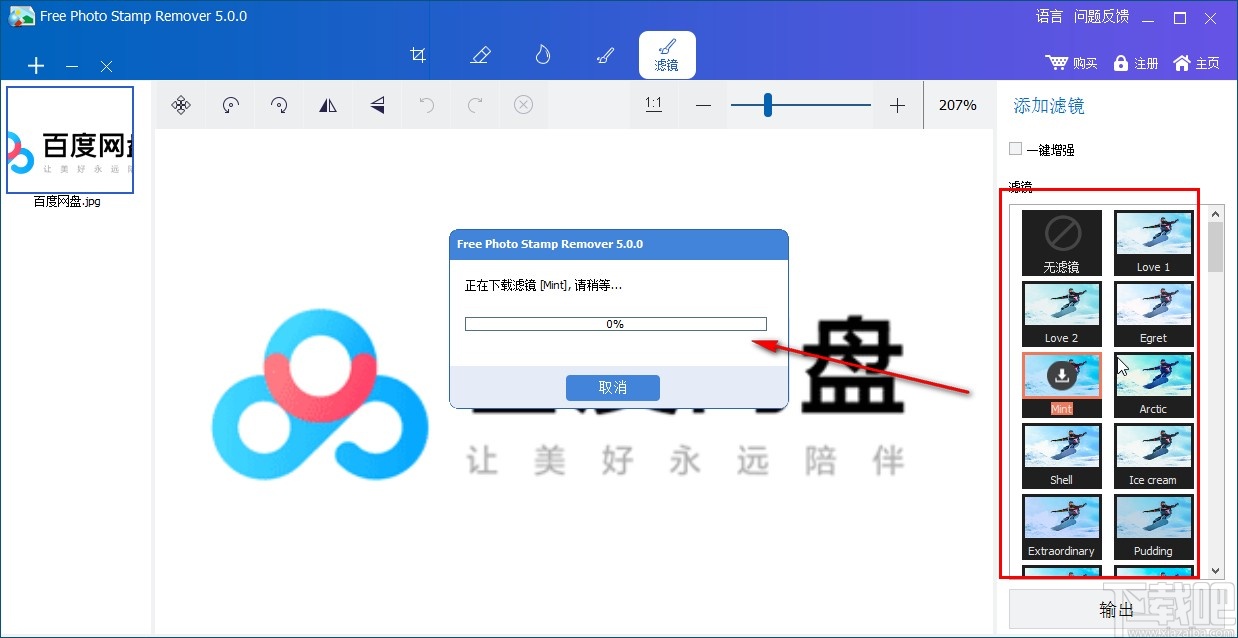
Task: Open the 问题反馈 feedback menu
Action: point(1100,16)
